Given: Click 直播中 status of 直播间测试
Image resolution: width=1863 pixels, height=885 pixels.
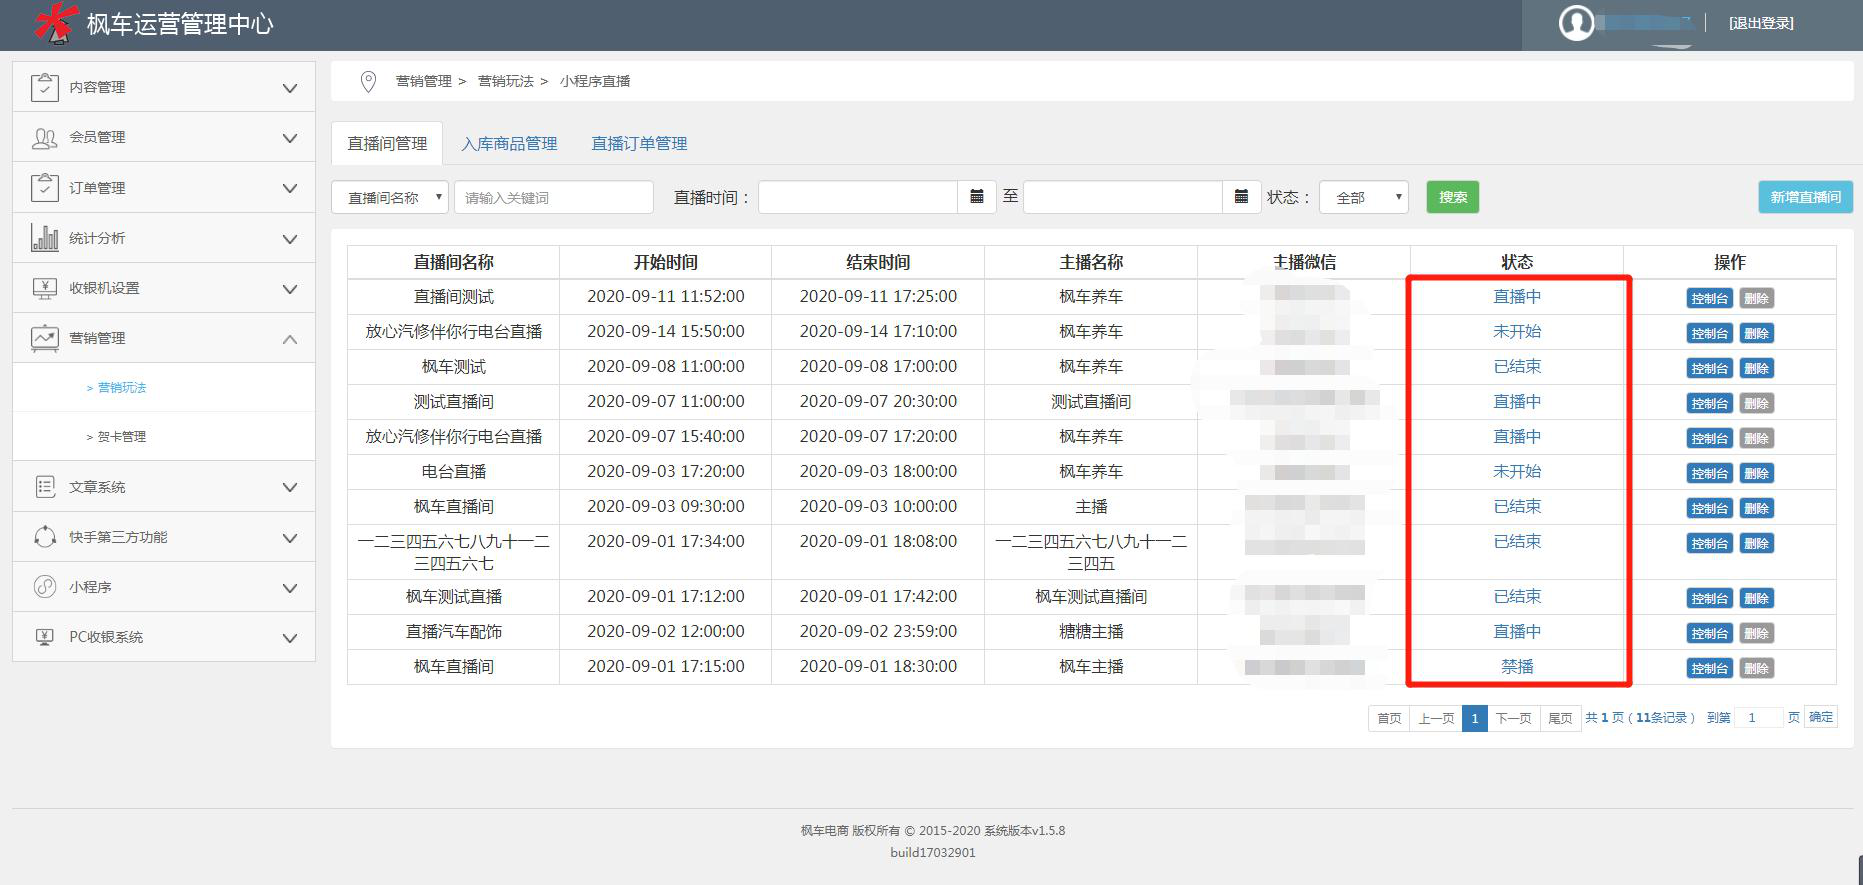Looking at the screenshot, I should click(1517, 297).
